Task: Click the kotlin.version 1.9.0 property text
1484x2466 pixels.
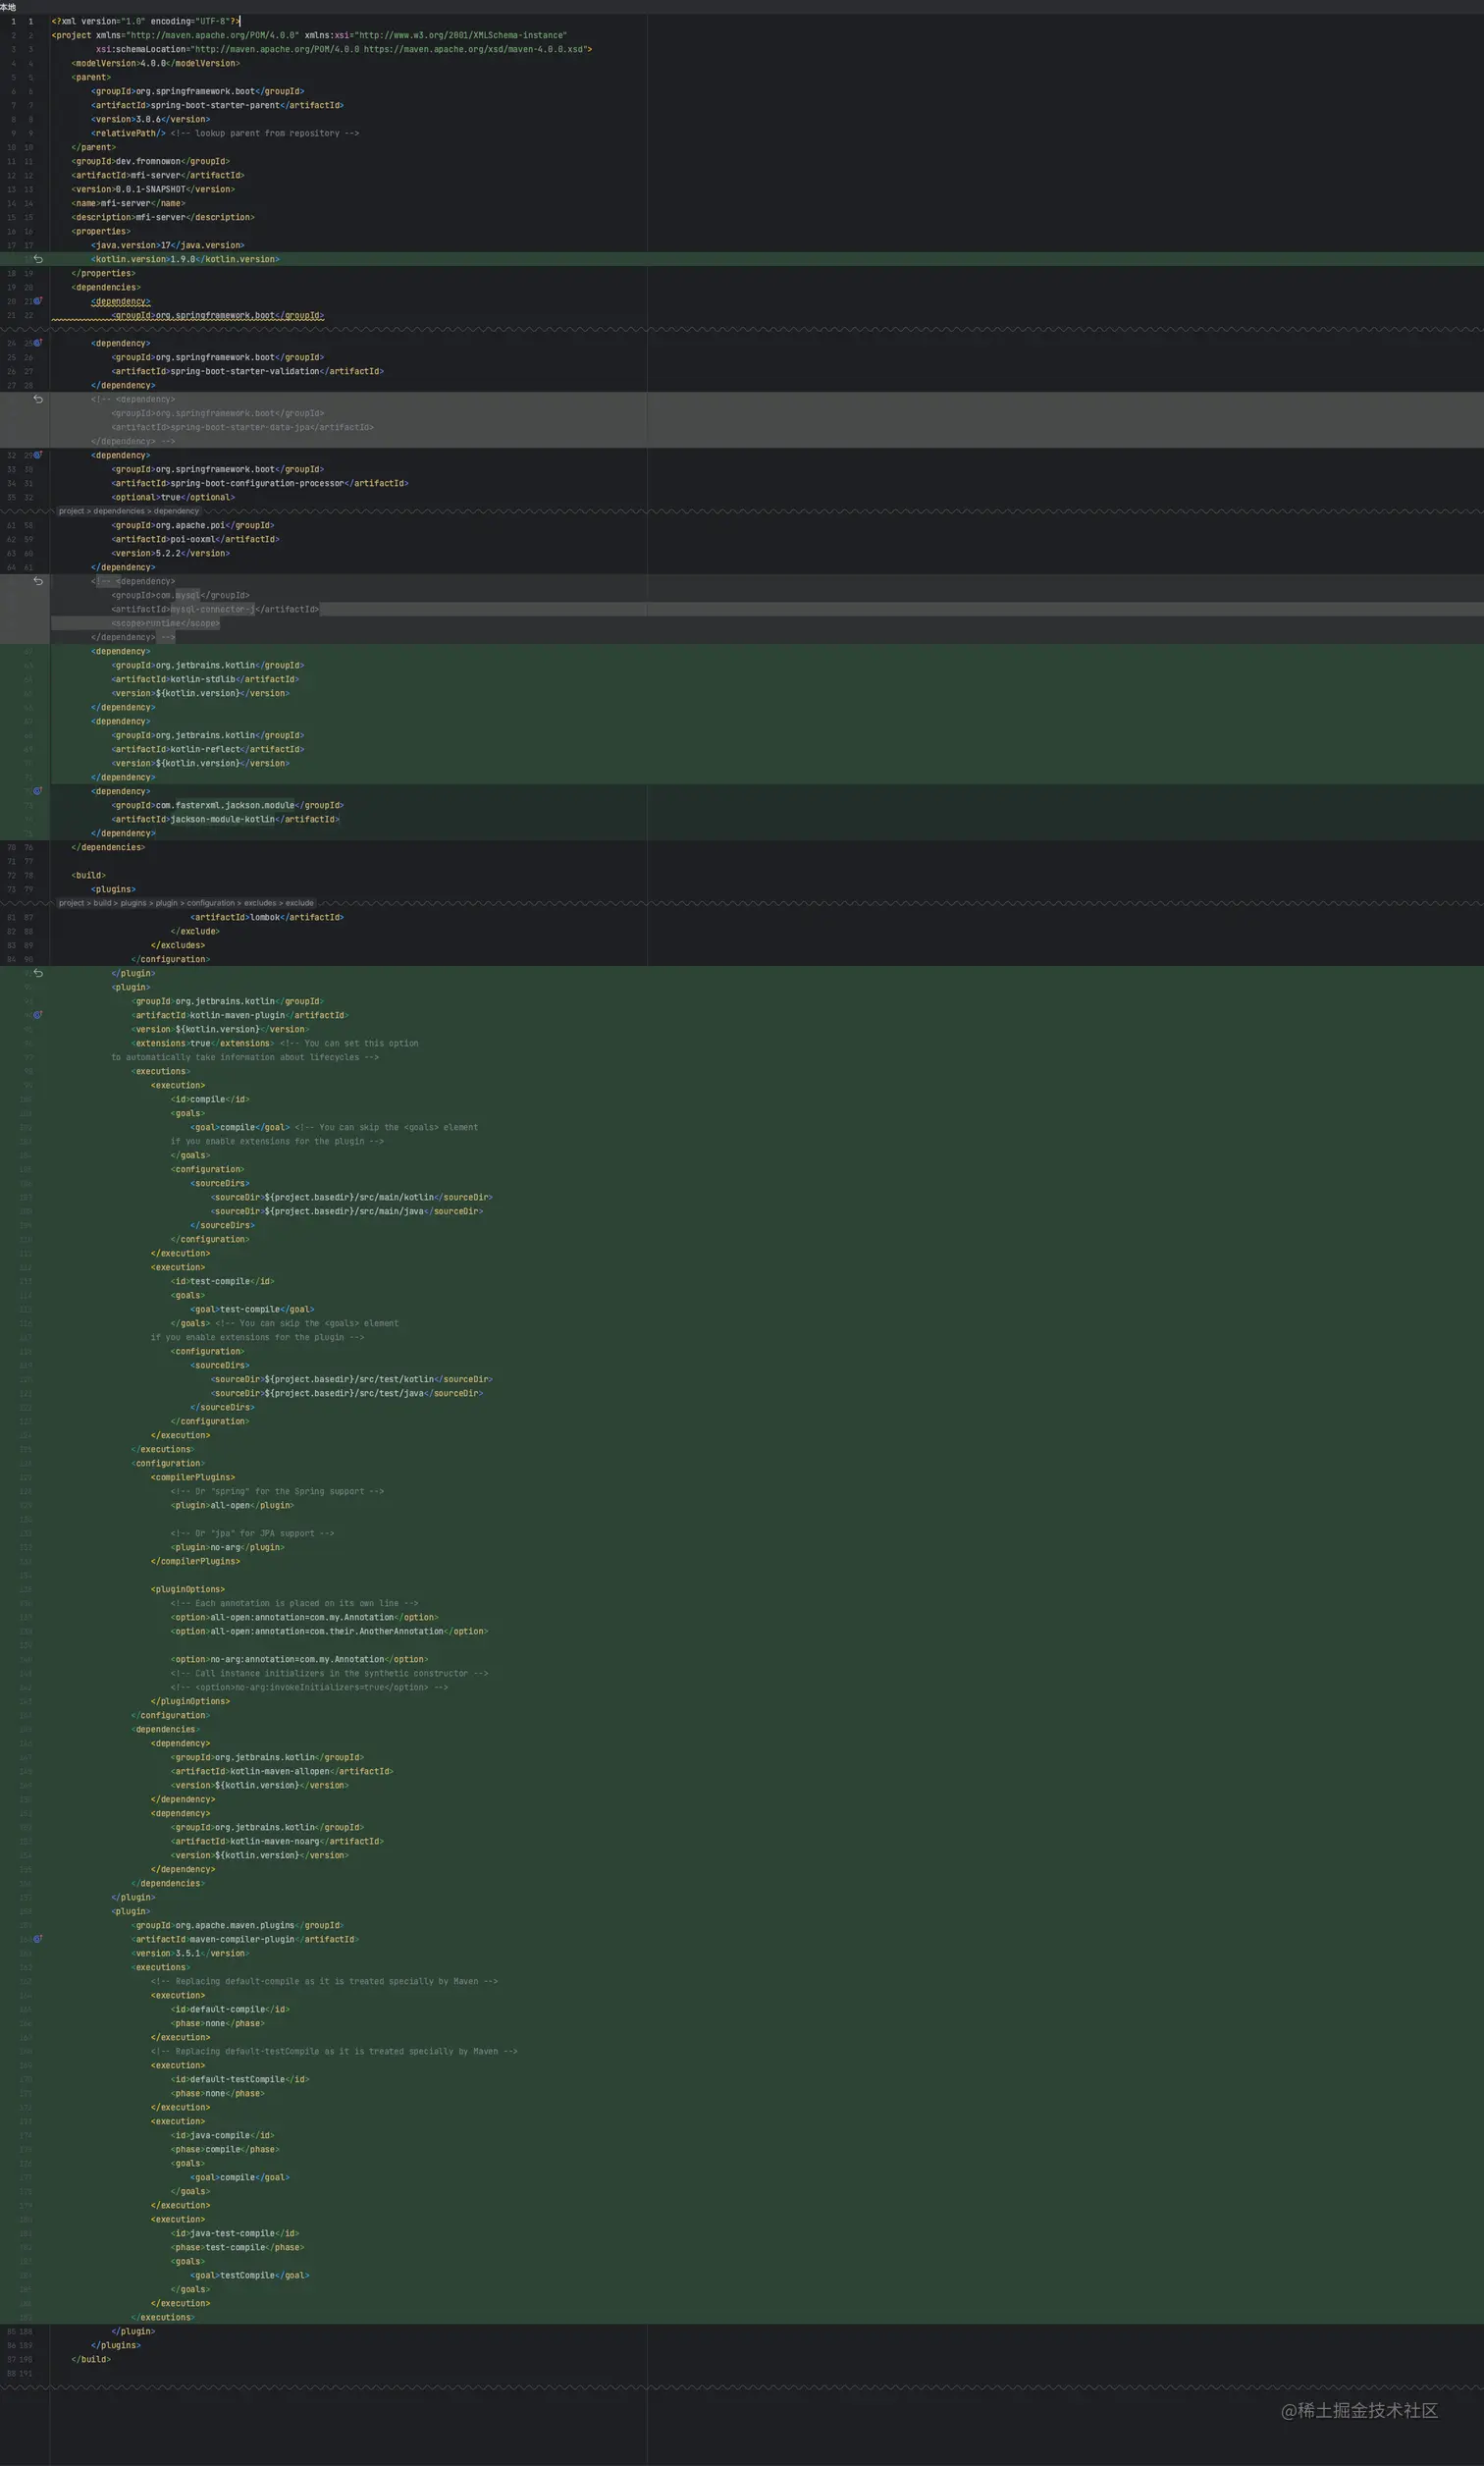Action: [x=185, y=259]
